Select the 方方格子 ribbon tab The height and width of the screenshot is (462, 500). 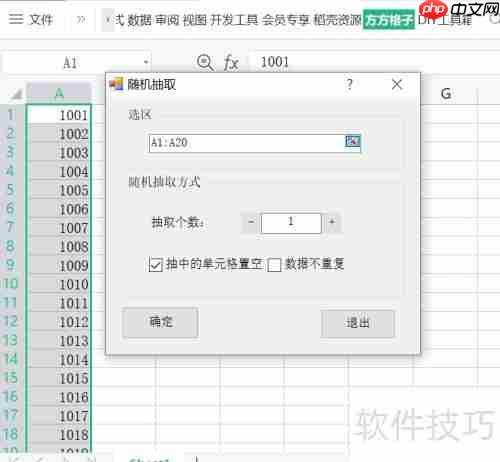tap(389, 21)
